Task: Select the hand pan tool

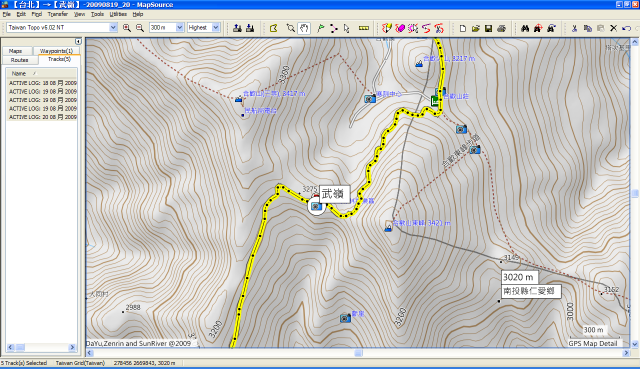Action: (x=304, y=28)
